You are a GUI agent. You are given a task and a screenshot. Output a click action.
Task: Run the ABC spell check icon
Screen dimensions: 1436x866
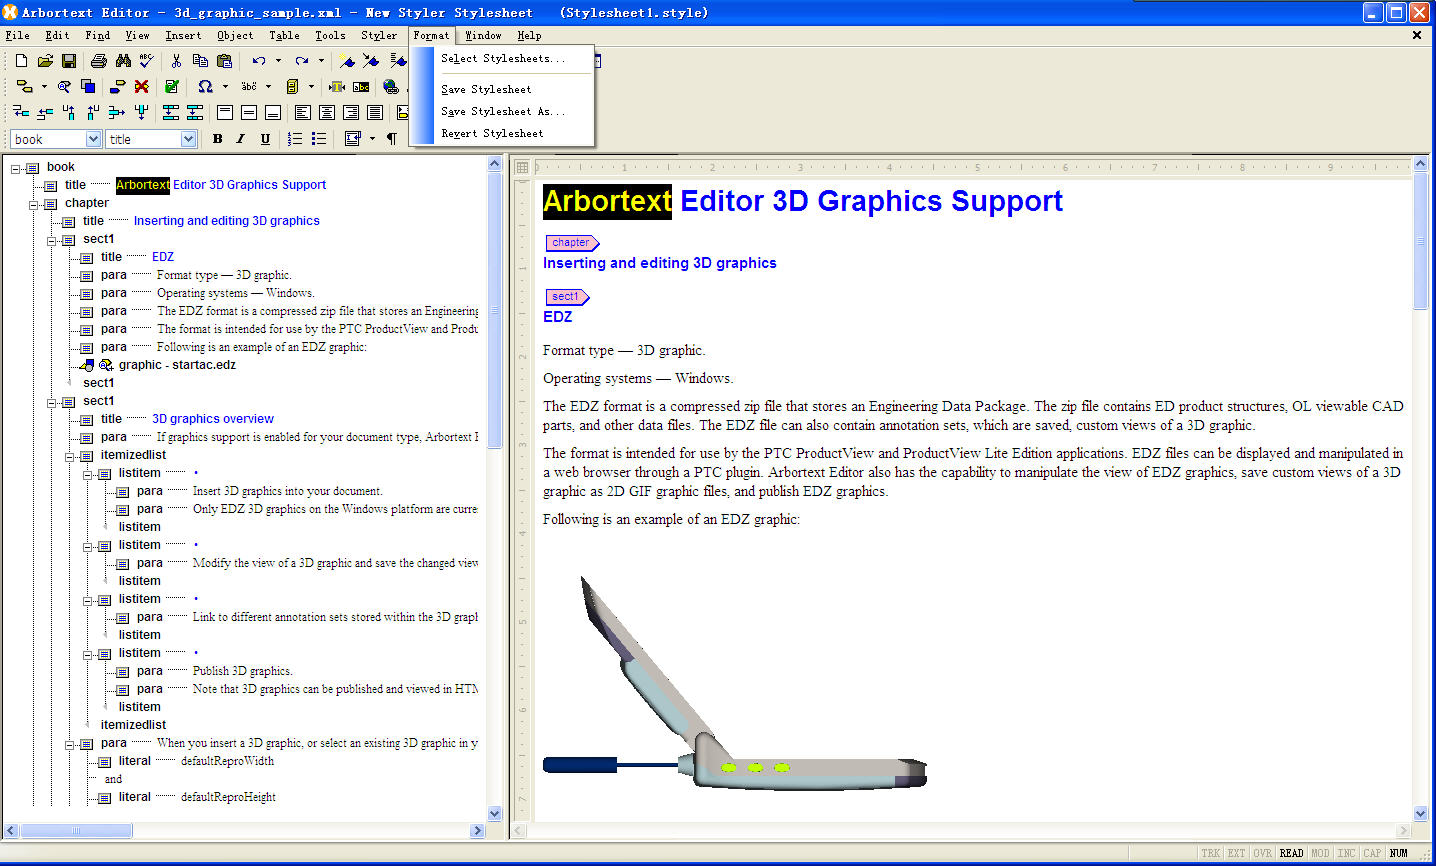click(146, 61)
